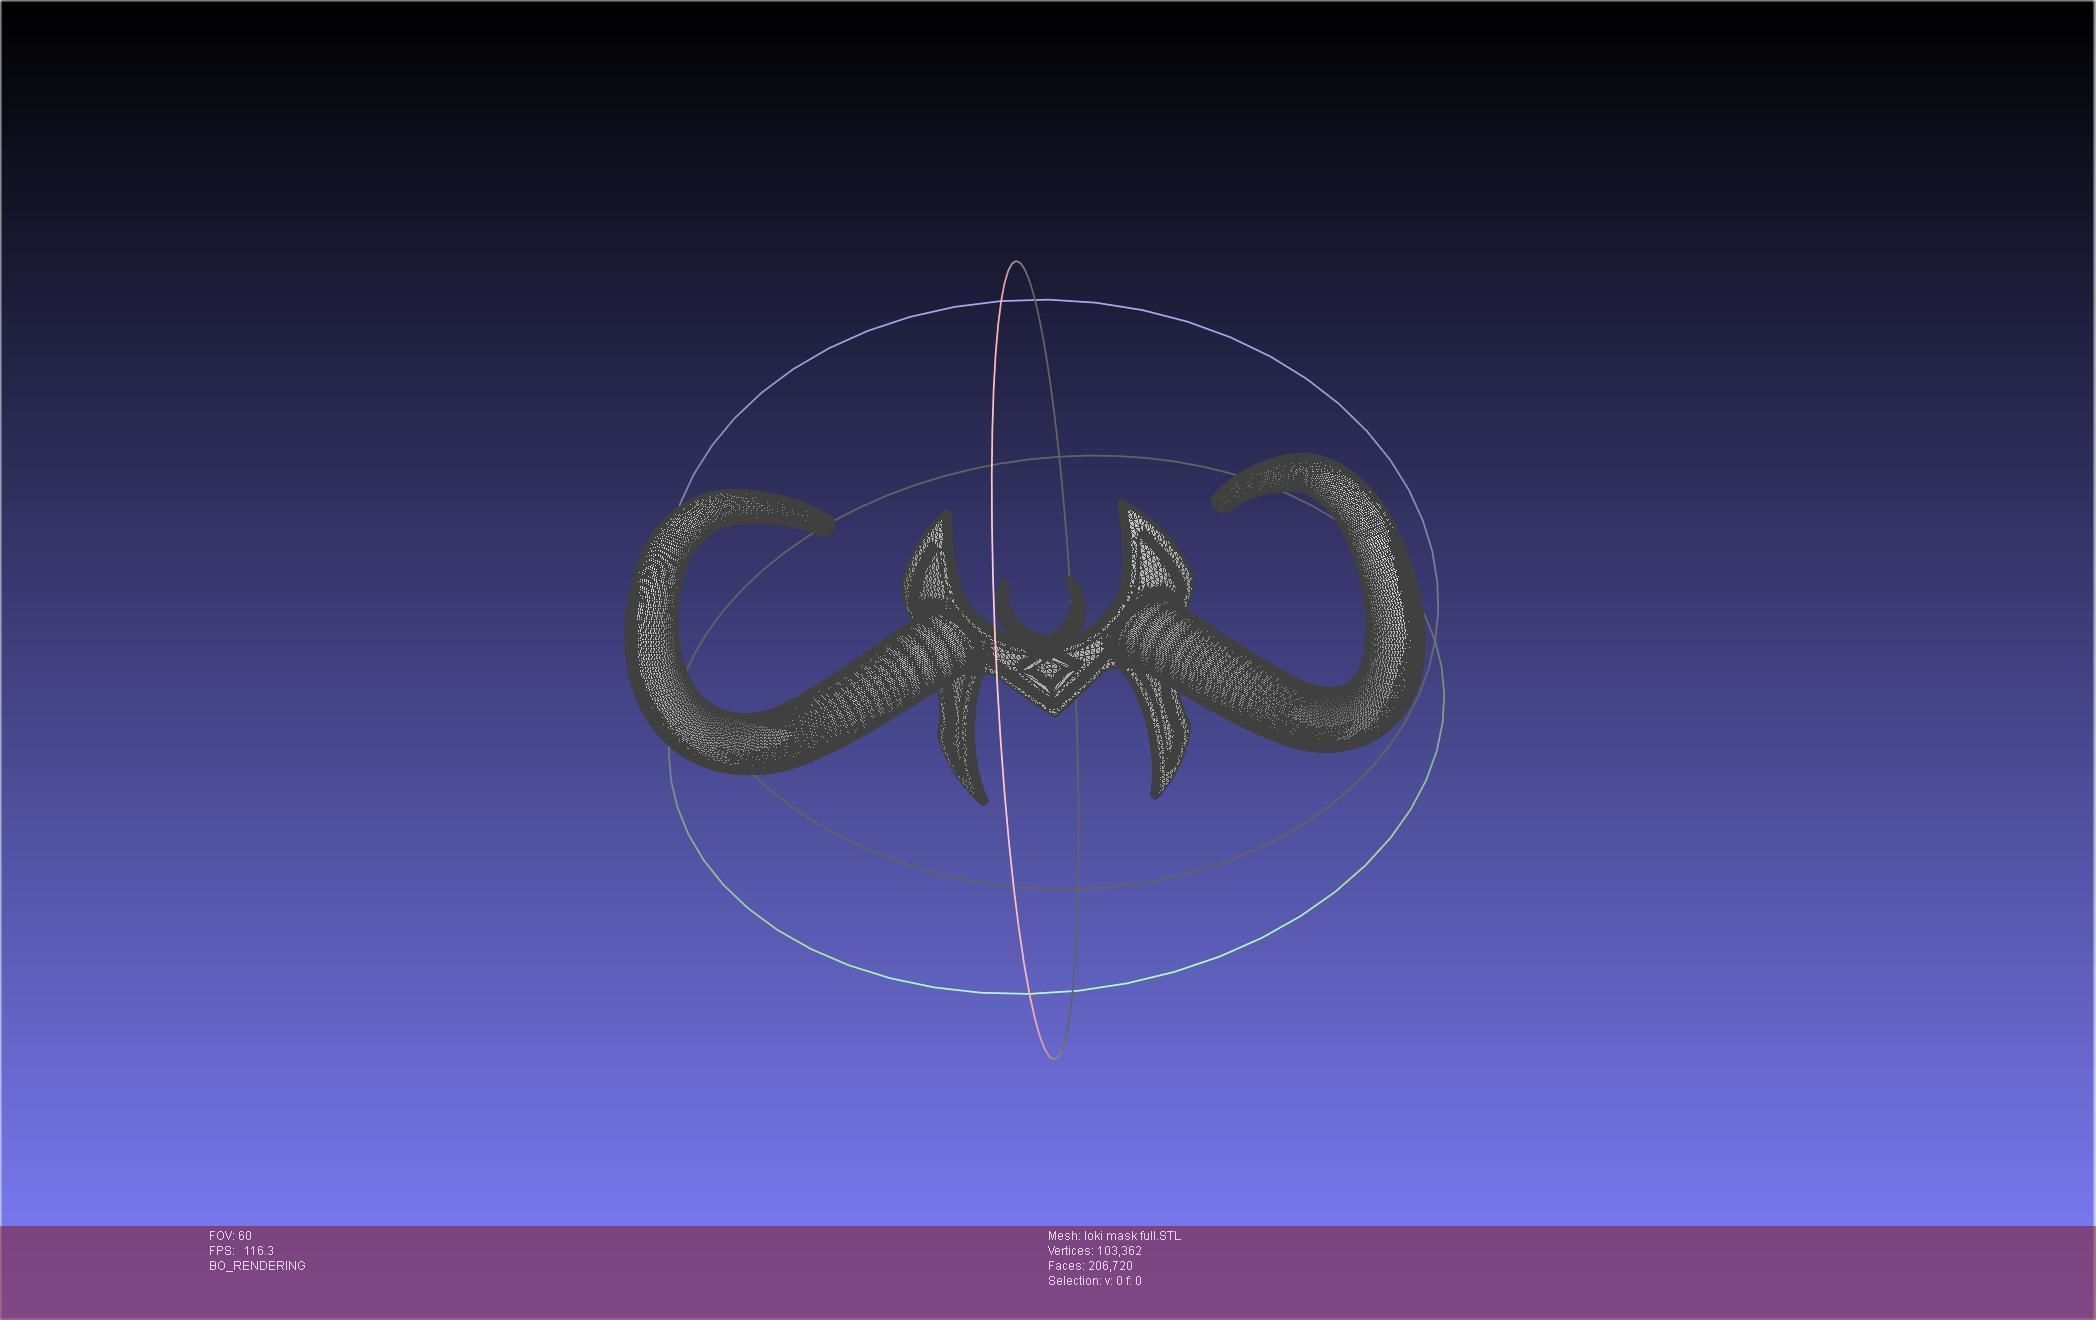Image resolution: width=2096 pixels, height=1320 pixels.
Task: Click the 'Mesh: loki mask full.STL' label
Action: (1114, 1236)
